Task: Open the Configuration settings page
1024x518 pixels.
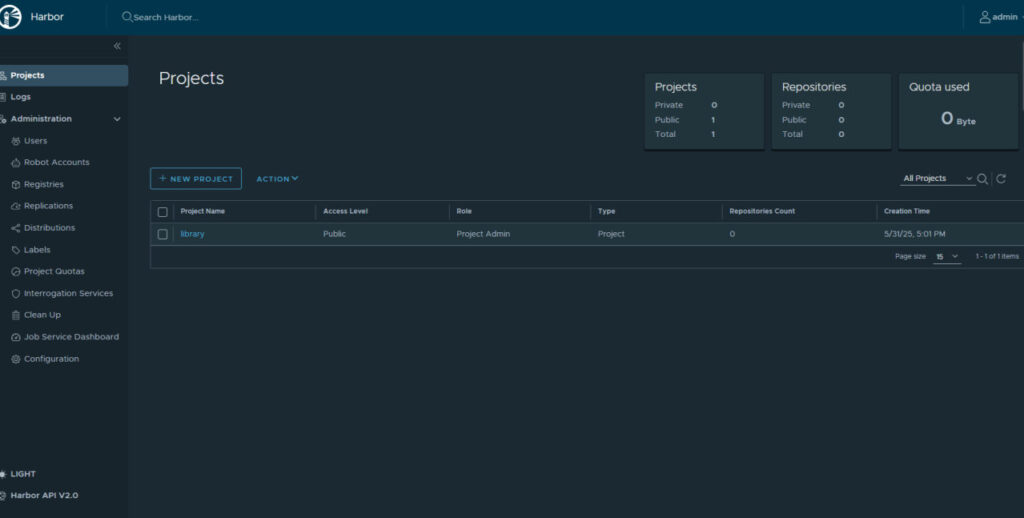Action: (51, 359)
